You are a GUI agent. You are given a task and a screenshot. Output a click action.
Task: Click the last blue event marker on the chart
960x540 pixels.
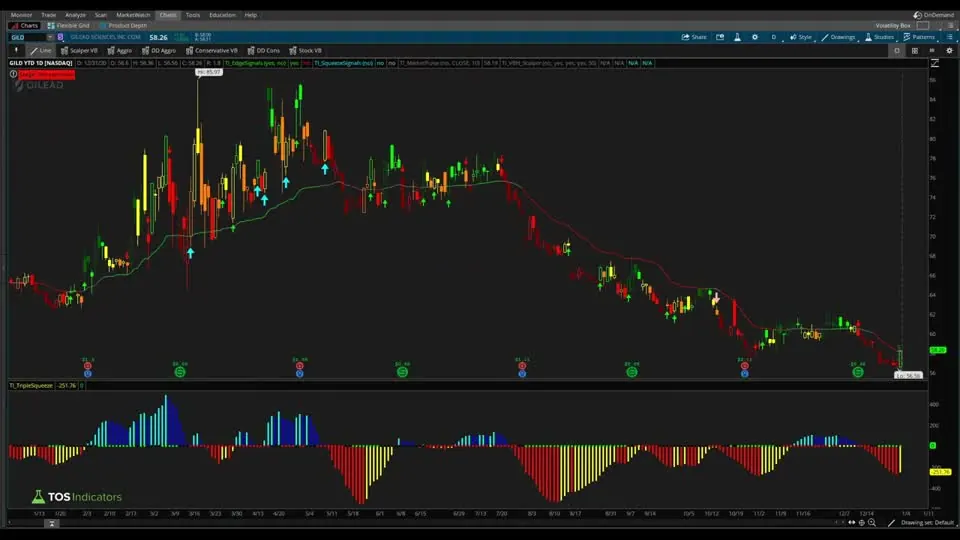pos(744,373)
